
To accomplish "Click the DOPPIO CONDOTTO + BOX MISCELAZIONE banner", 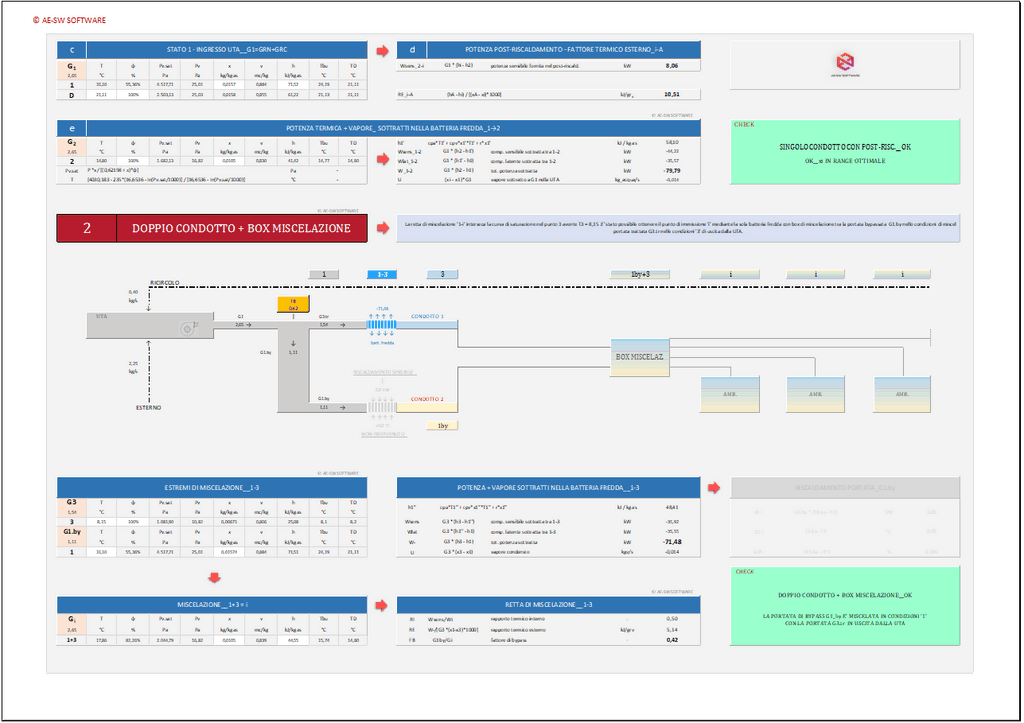I will pyautogui.click(x=213, y=229).
